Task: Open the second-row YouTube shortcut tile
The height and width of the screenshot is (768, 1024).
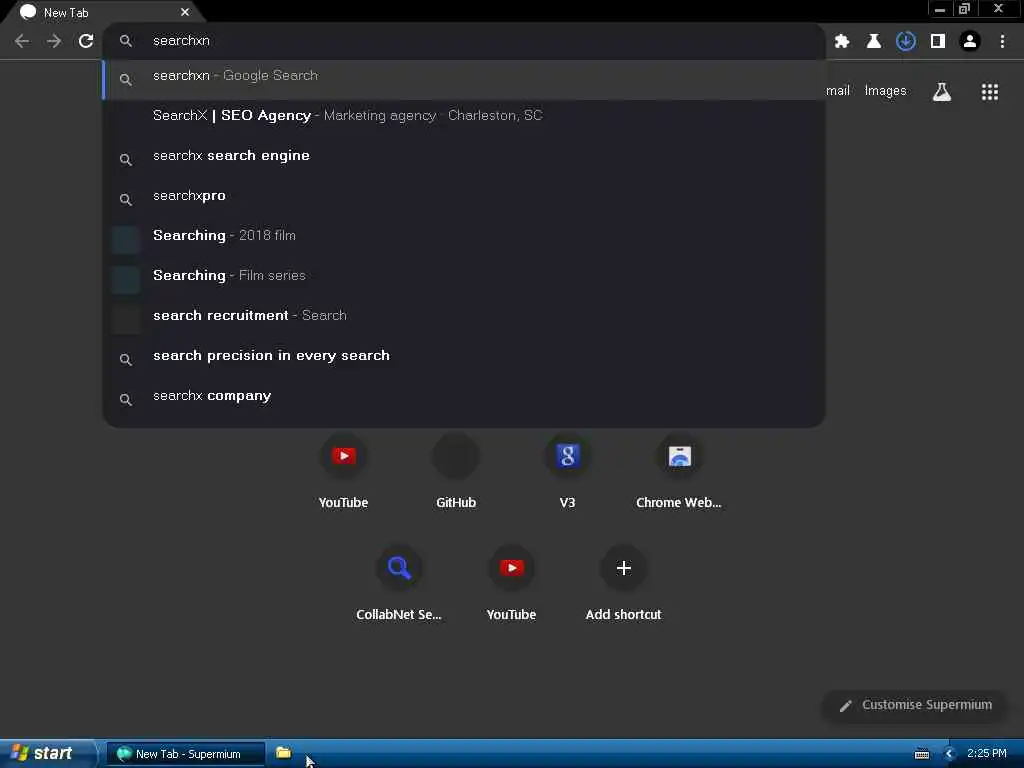Action: point(511,584)
